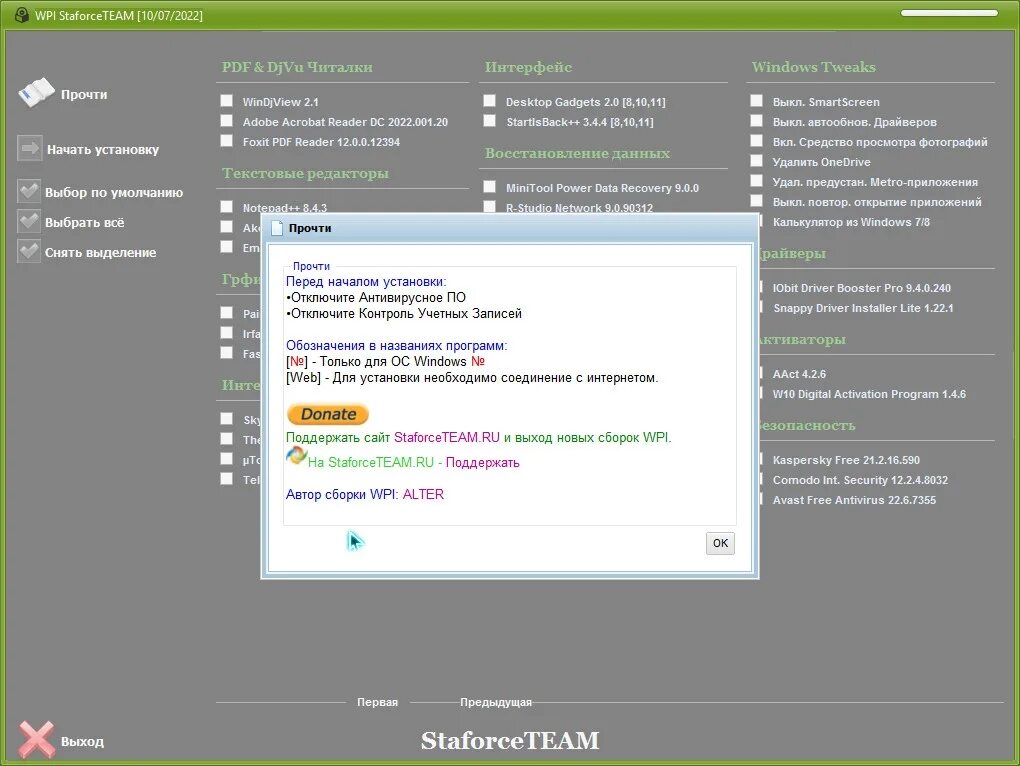Click the WPI lock icon in title bar
Viewport: 1020px width, 766px height.
pyautogui.click(x=21, y=15)
